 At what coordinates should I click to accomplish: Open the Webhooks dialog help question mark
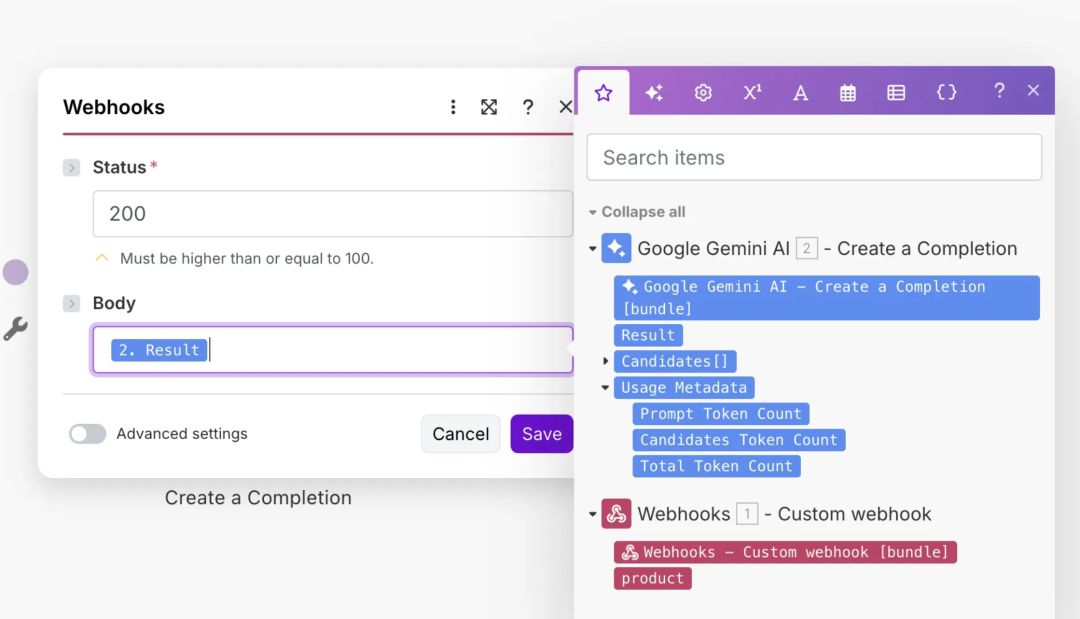(x=528, y=107)
